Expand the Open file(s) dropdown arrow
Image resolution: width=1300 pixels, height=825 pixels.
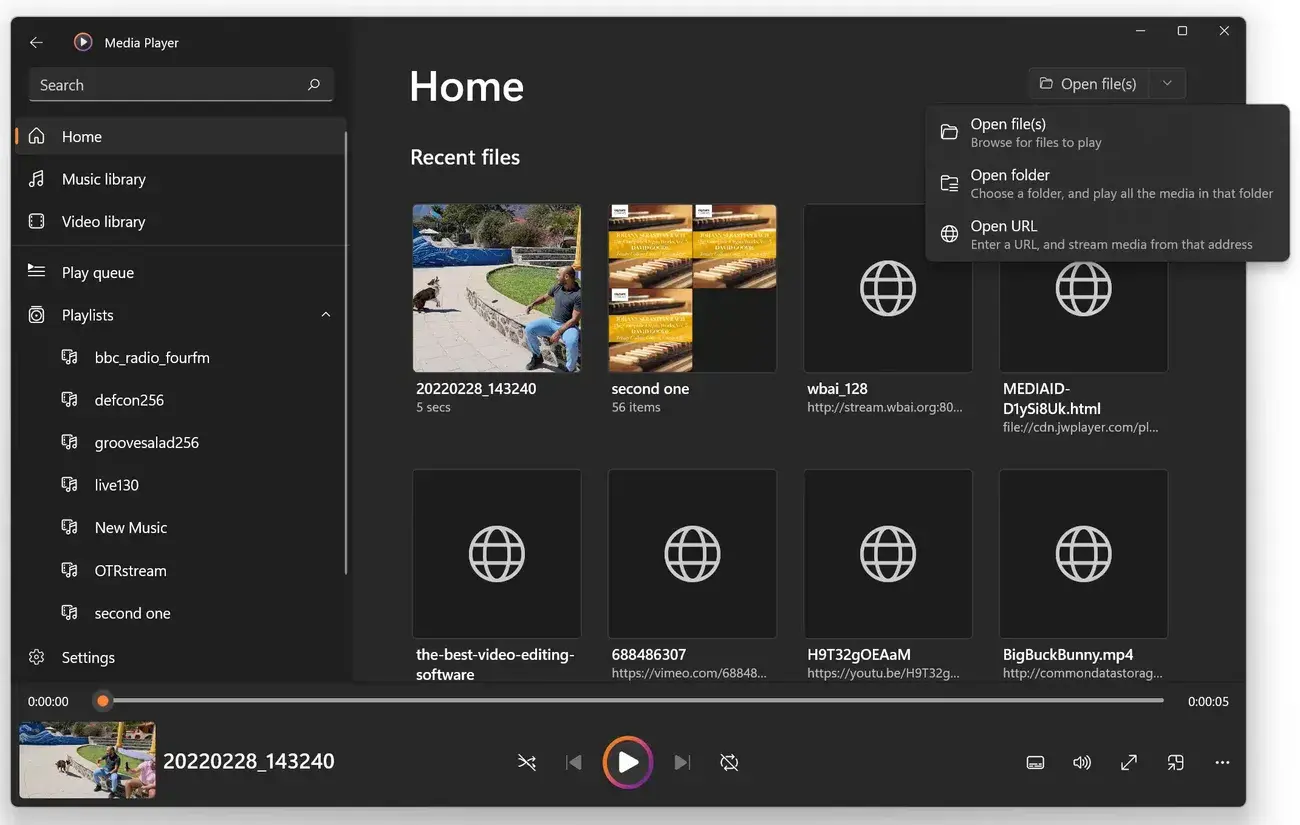pos(1166,83)
